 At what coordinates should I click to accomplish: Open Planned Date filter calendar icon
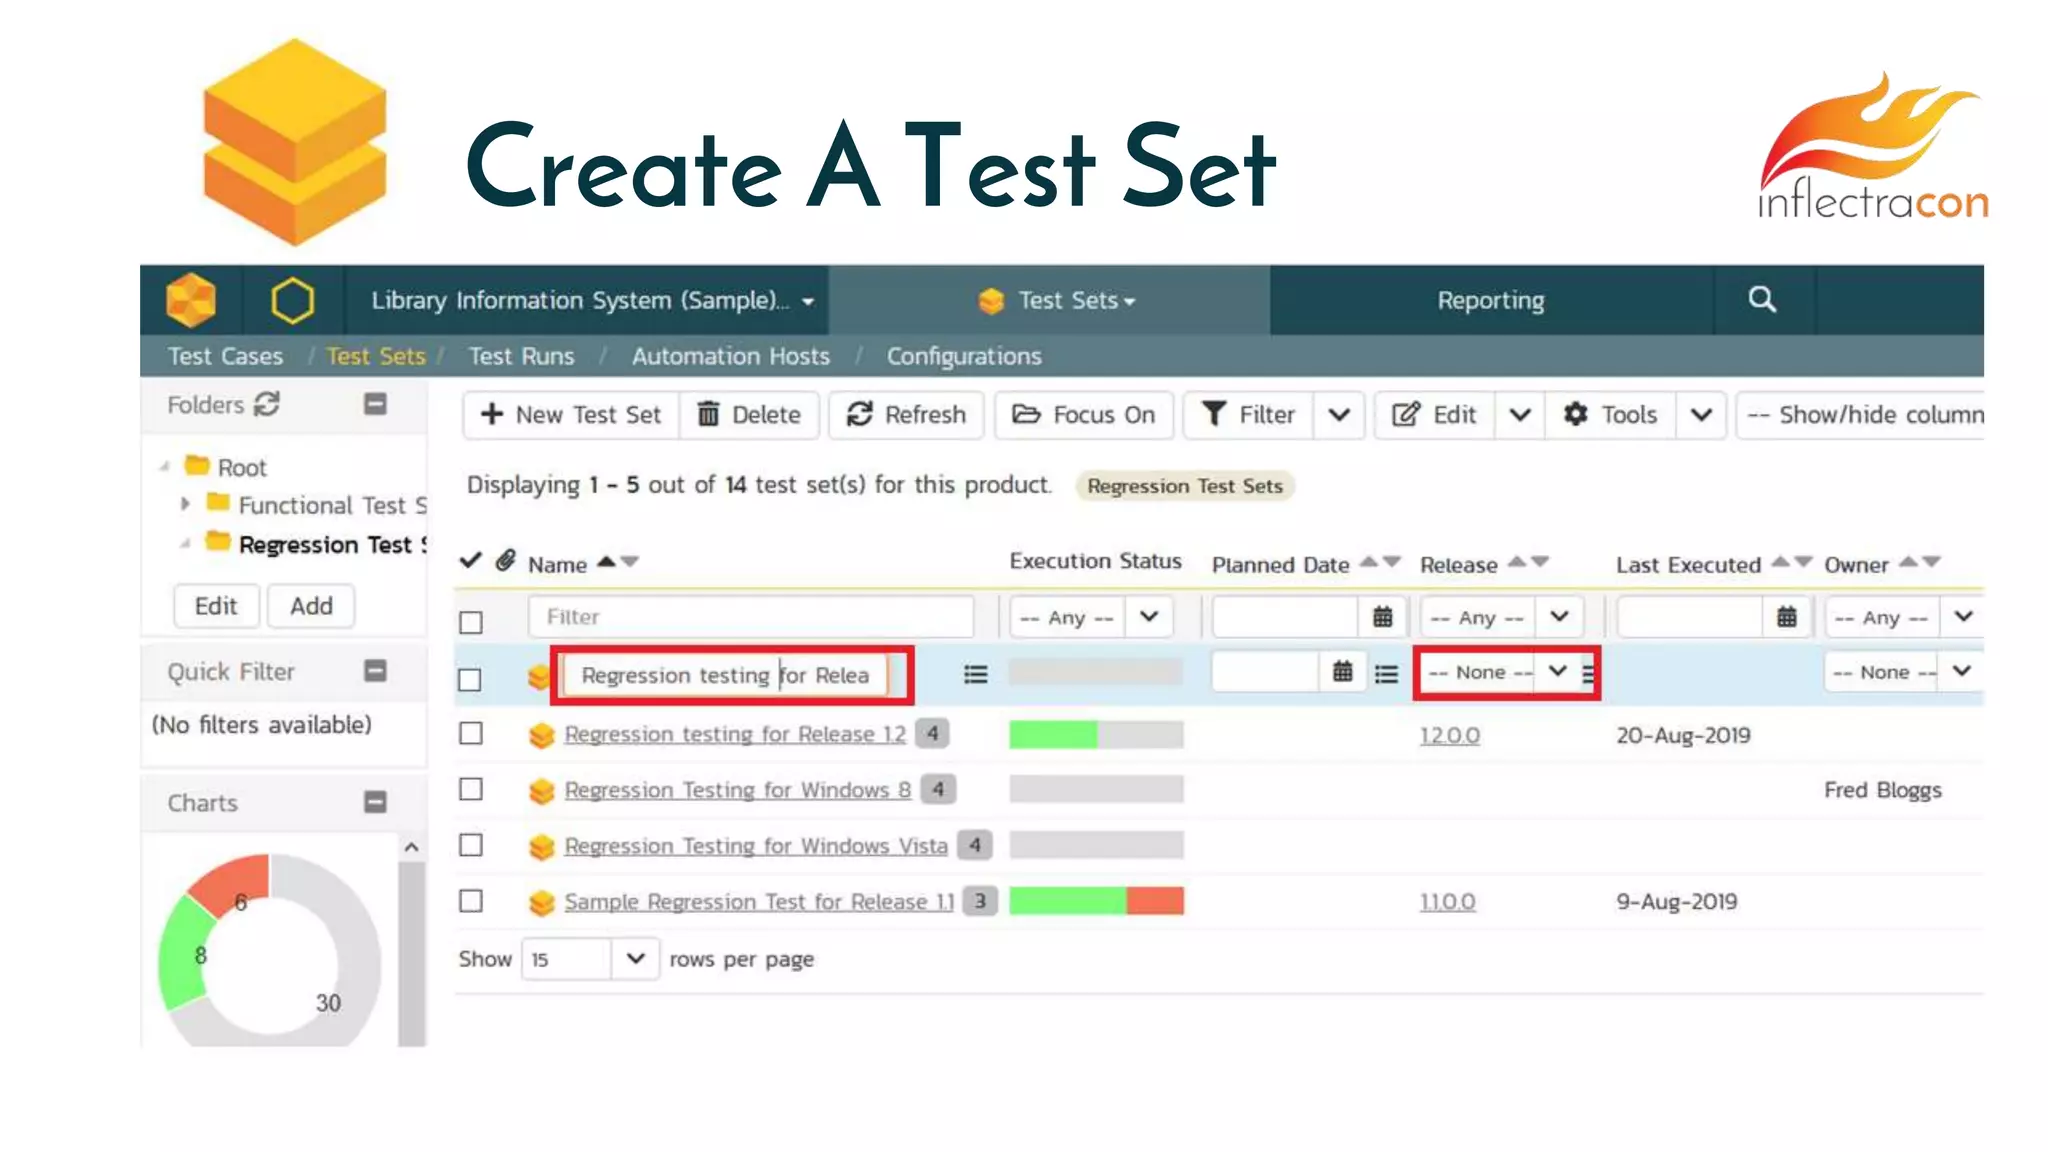(1382, 617)
